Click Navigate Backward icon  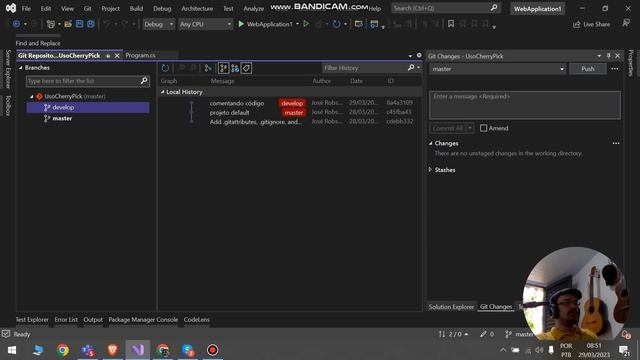click(16, 24)
